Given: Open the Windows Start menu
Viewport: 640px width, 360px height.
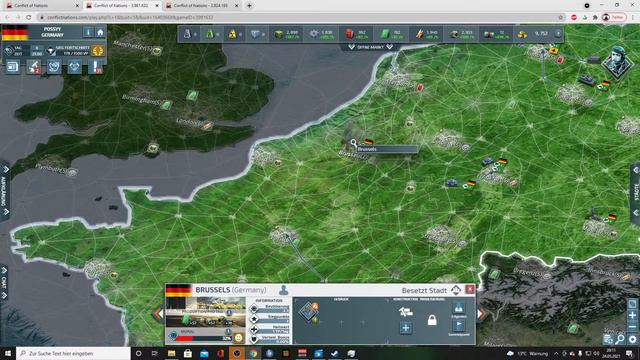Looking at the screenshot, I should pyautogui.click(x=8, y=353).
